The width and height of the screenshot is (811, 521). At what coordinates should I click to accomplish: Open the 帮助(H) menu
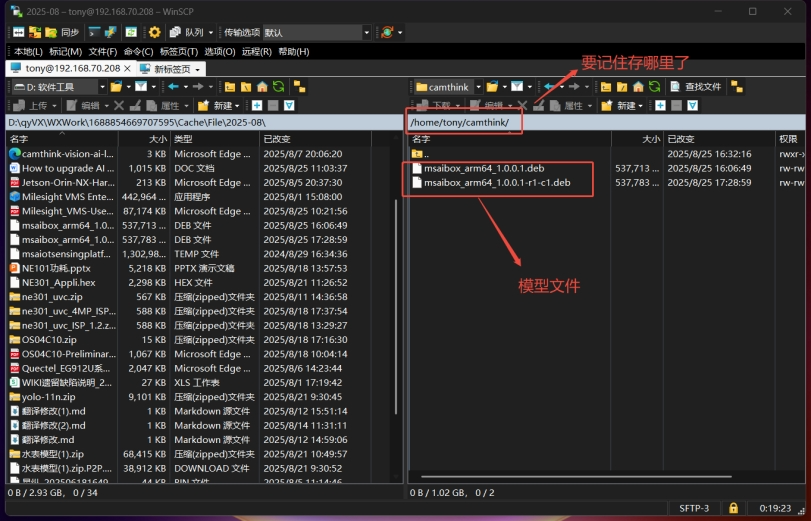point(293,51)
